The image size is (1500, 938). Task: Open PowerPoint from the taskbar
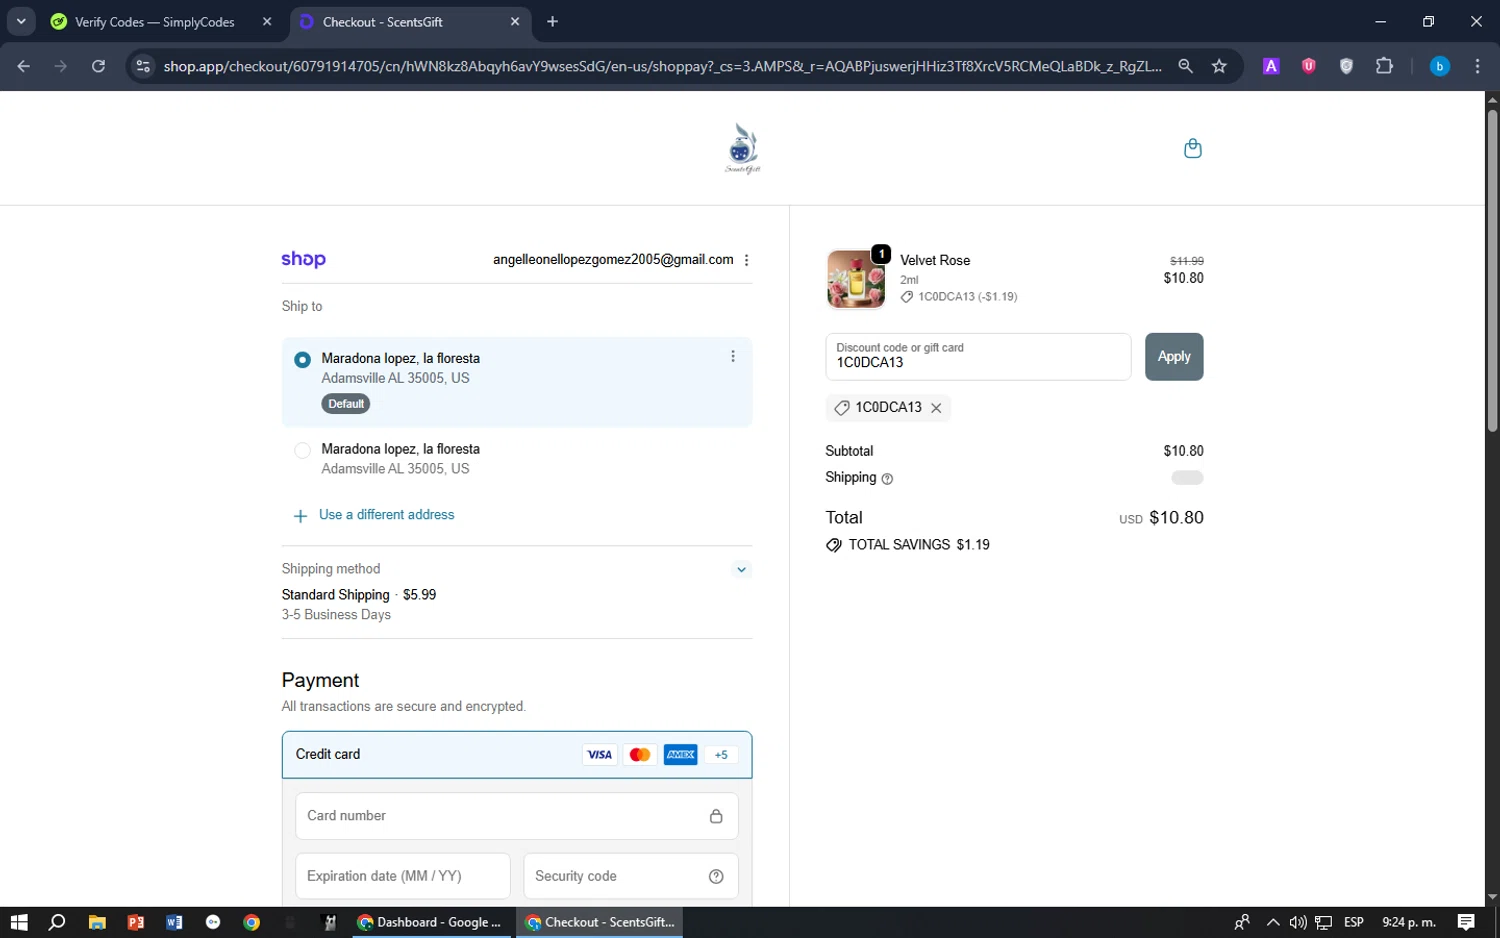(136, 922)
